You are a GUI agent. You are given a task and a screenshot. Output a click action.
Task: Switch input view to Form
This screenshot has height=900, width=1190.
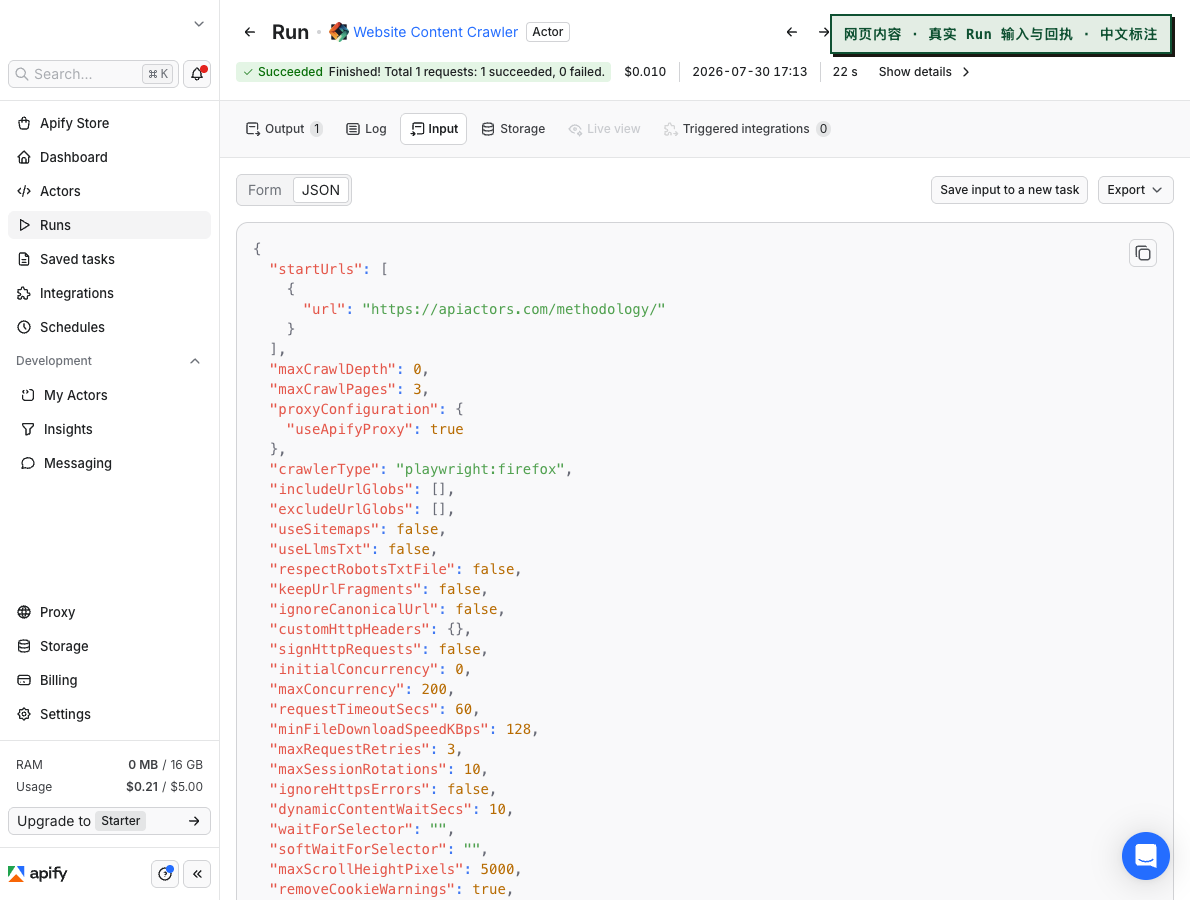click(x=264, y=190)
